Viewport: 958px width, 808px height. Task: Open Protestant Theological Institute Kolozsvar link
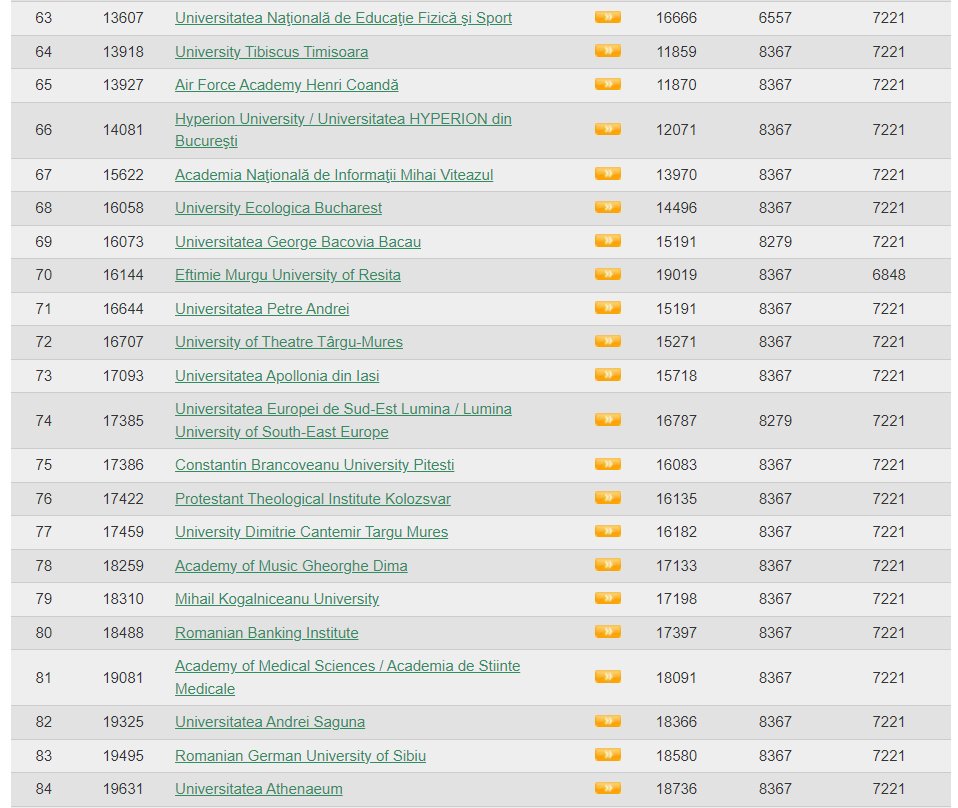pyautogui.click(x=313, y=499)
